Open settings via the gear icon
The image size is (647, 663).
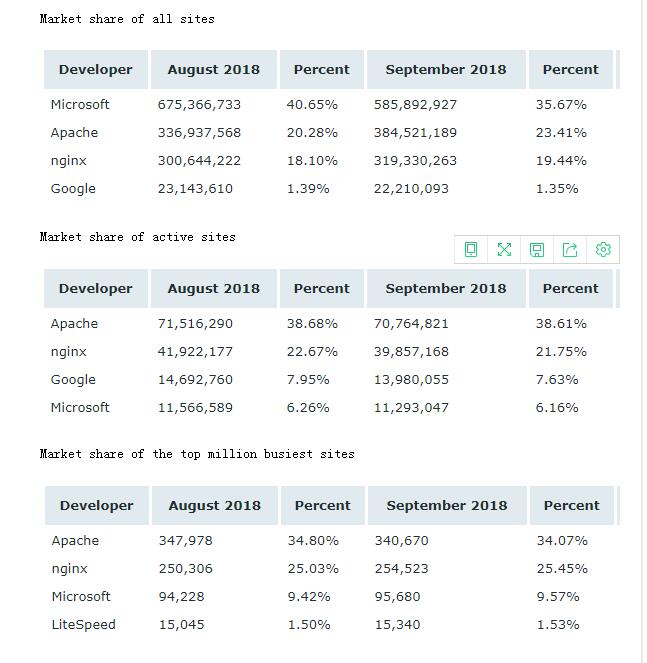click(603, 249)
